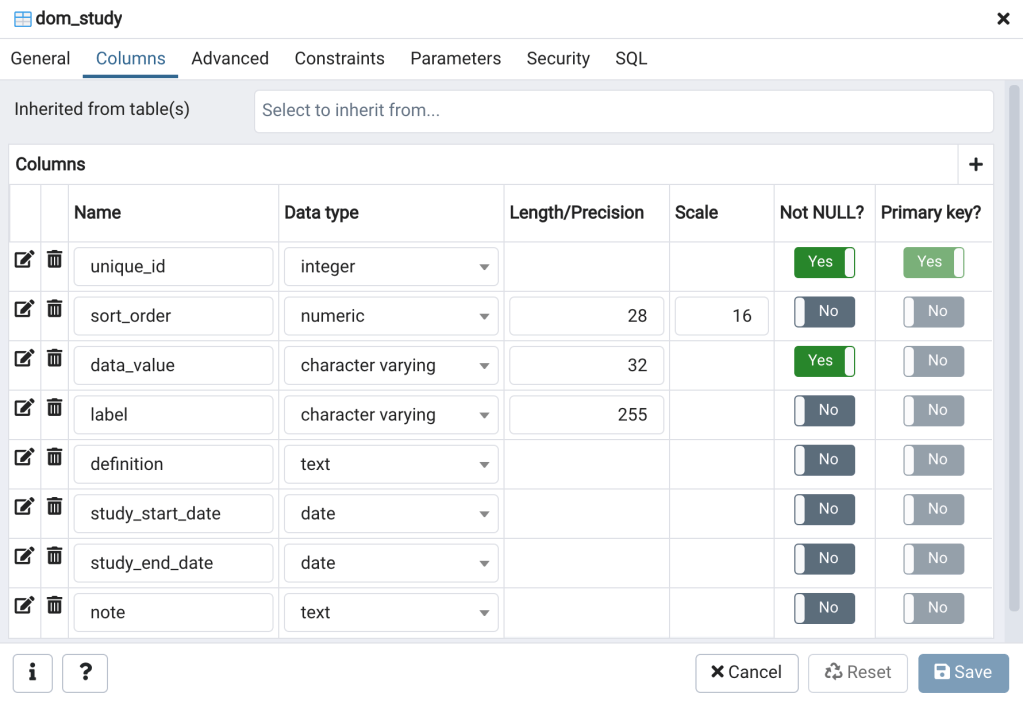
Task: Switch to the Constraints tab
Action: pyautogui.click(x=339, y=59)
